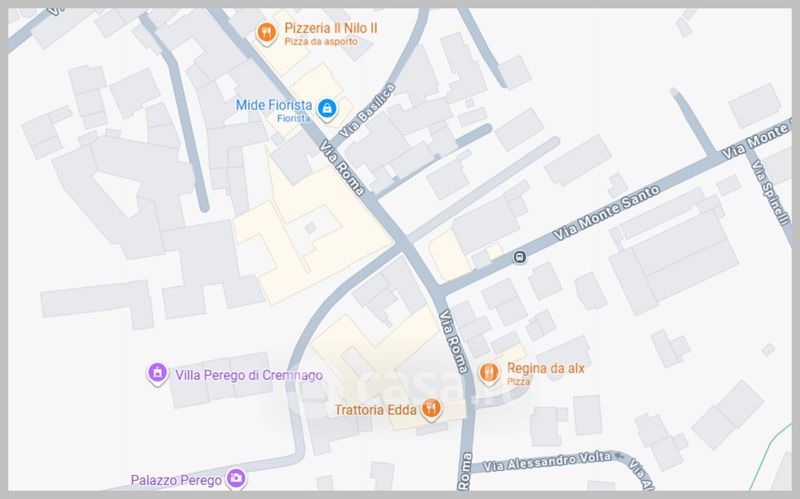
Task: Click the bus stop icon on Via Monte Santo
Action: [x=519, y=257]
